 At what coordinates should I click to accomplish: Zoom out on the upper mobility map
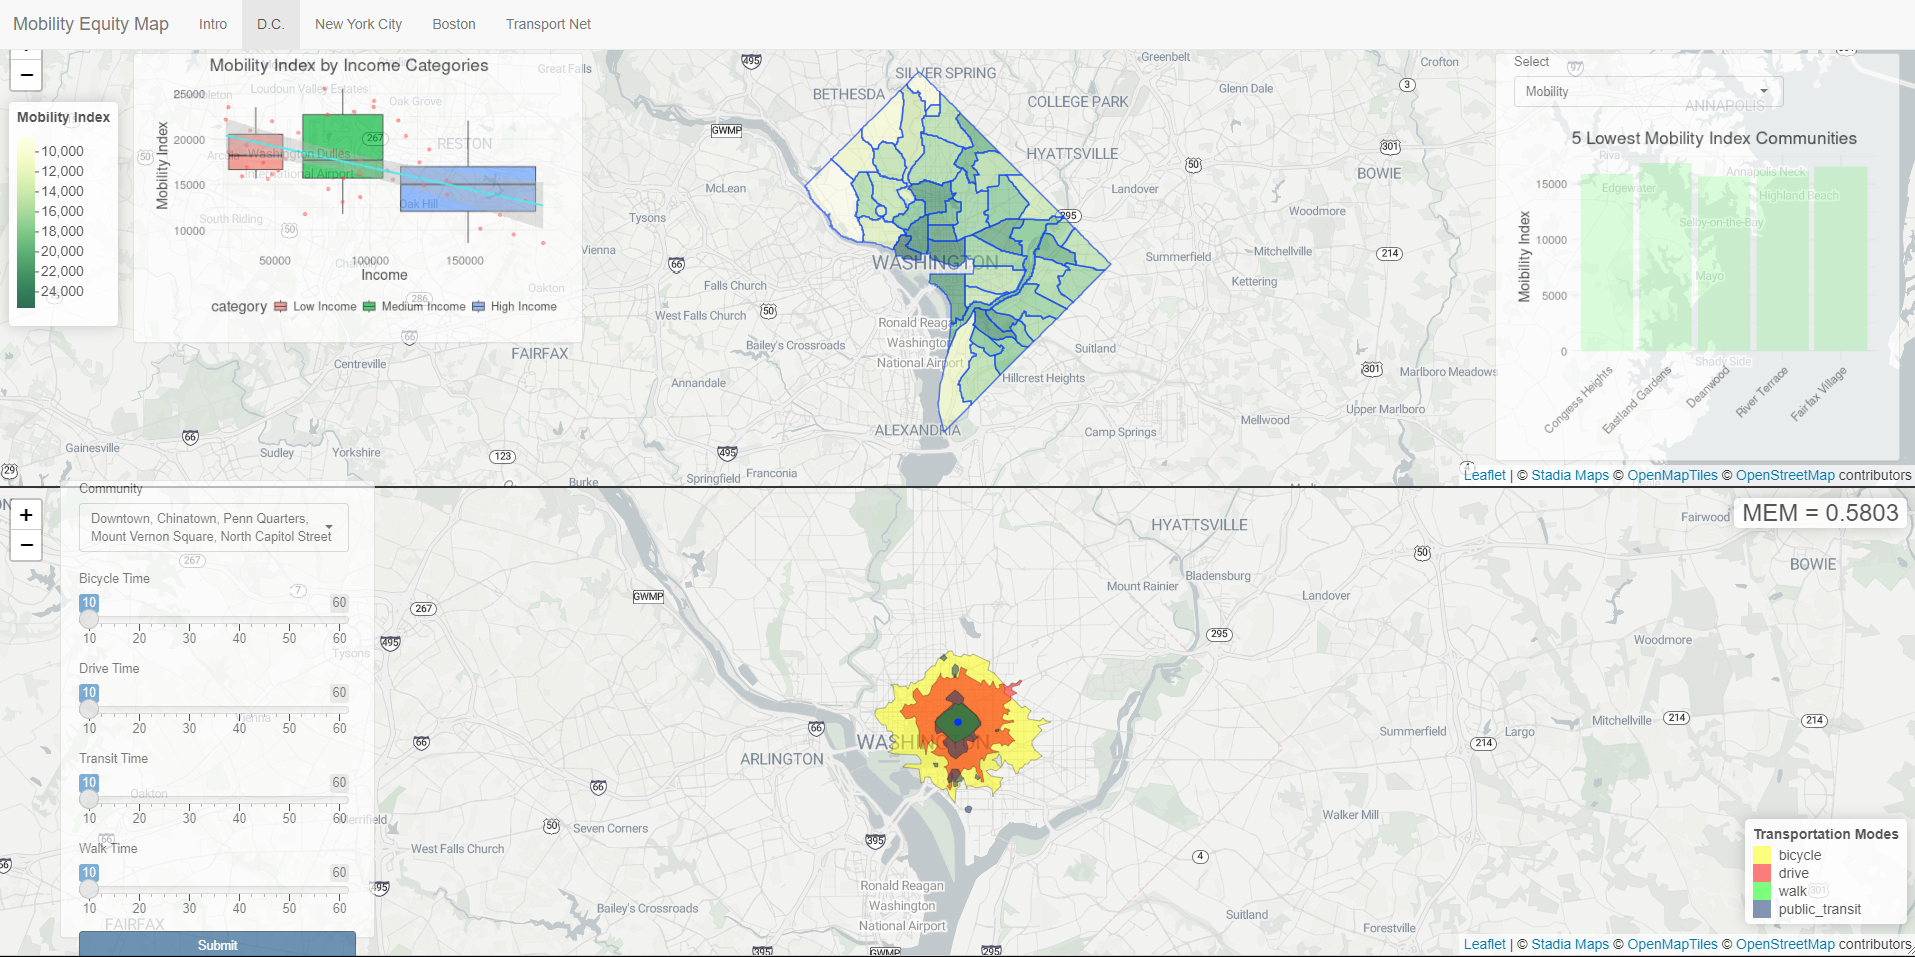26,75
